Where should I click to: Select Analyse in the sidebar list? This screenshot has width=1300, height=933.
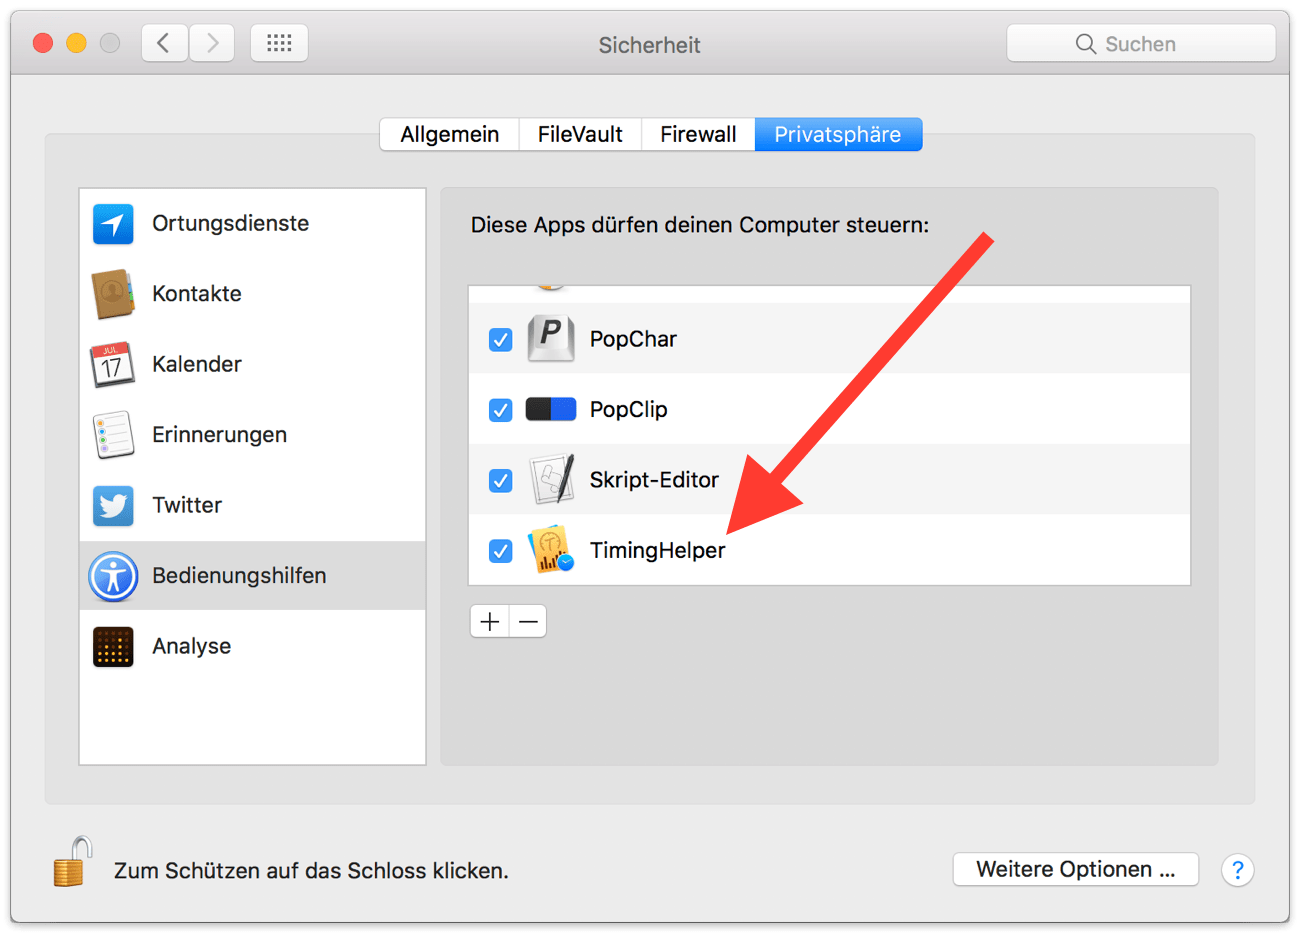[x=253, y=647]
